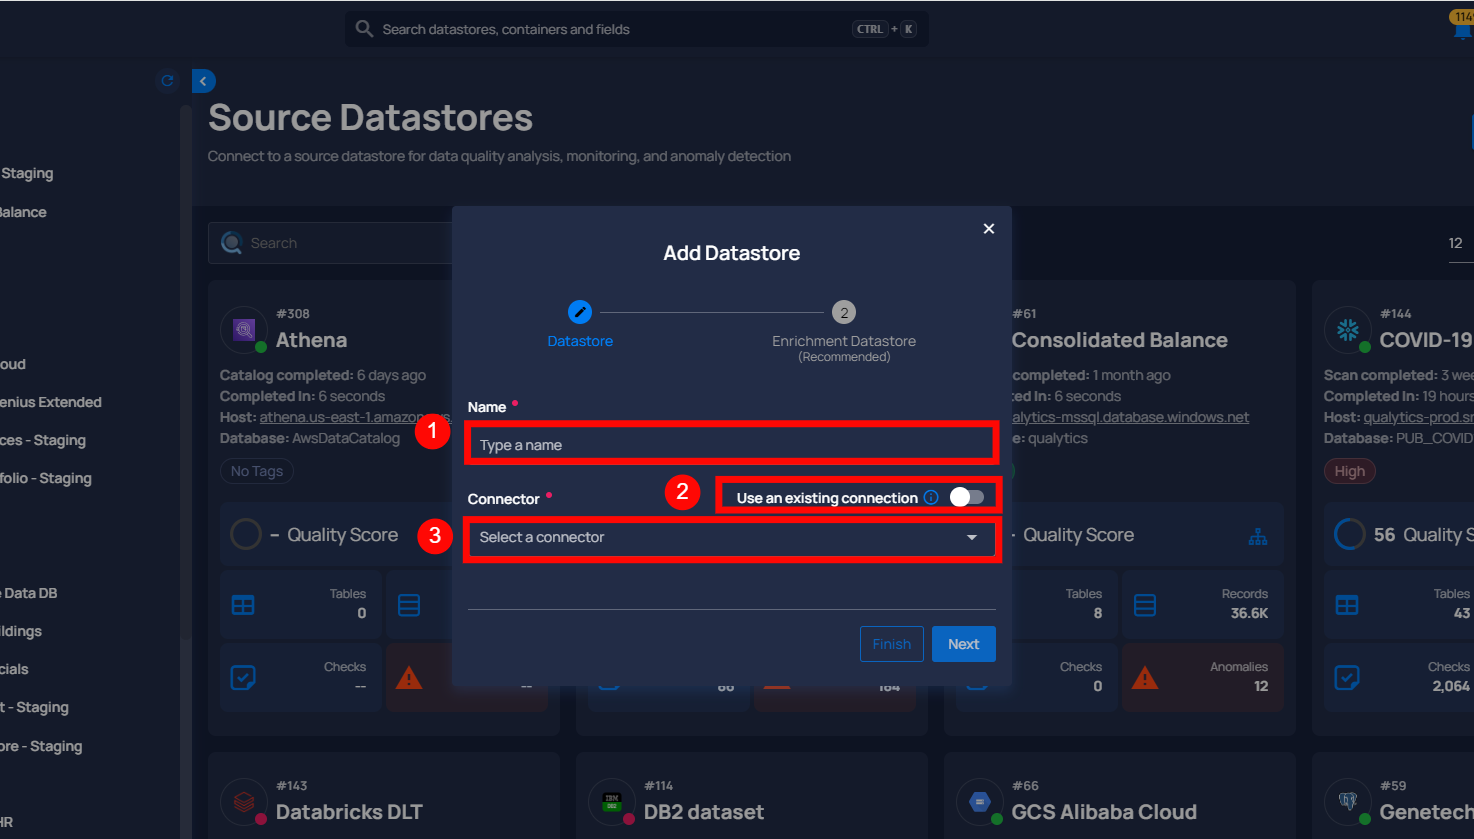The height and width of the screenshot is (839, 1474).
Task: Select sidebar item ending 'enius Extended'
Action: (x=51, y=402)
